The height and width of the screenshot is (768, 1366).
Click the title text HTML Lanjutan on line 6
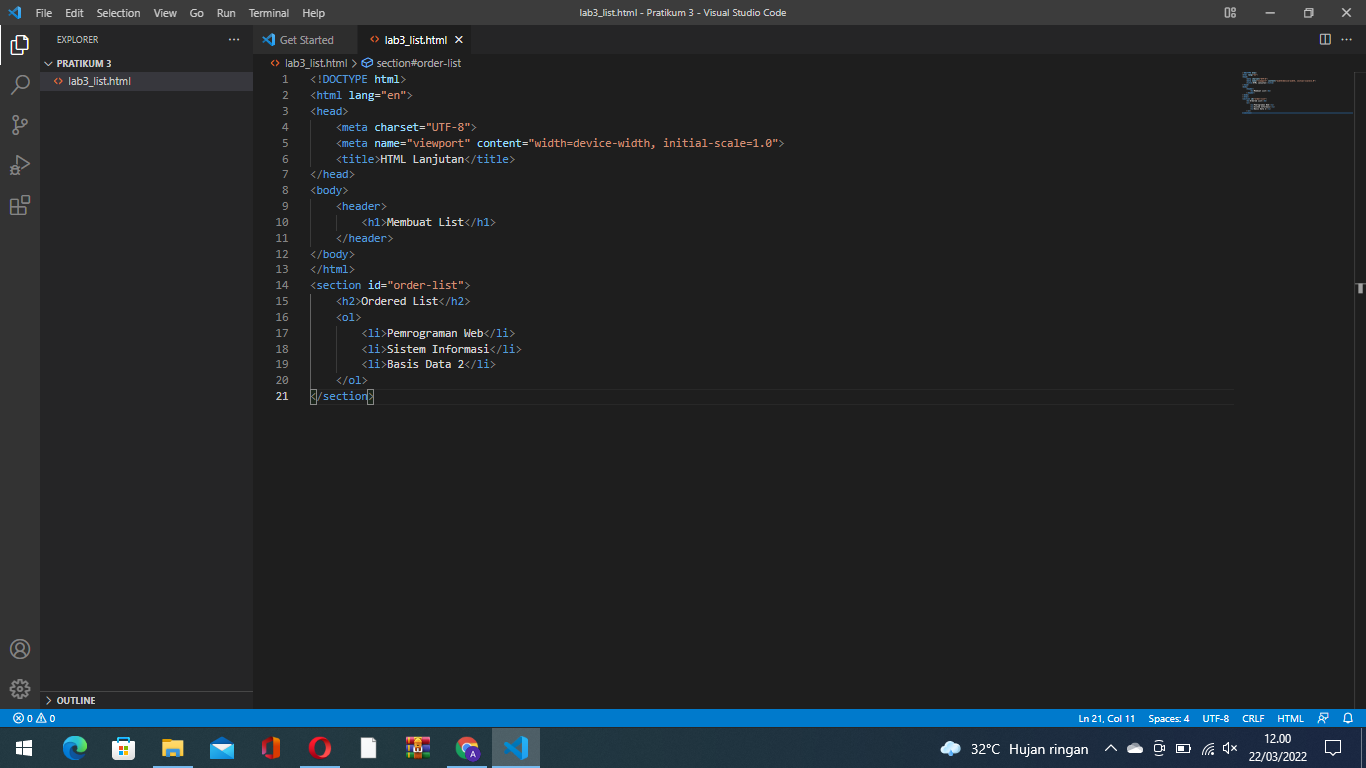pyautogui.click(x=422, y=159)
